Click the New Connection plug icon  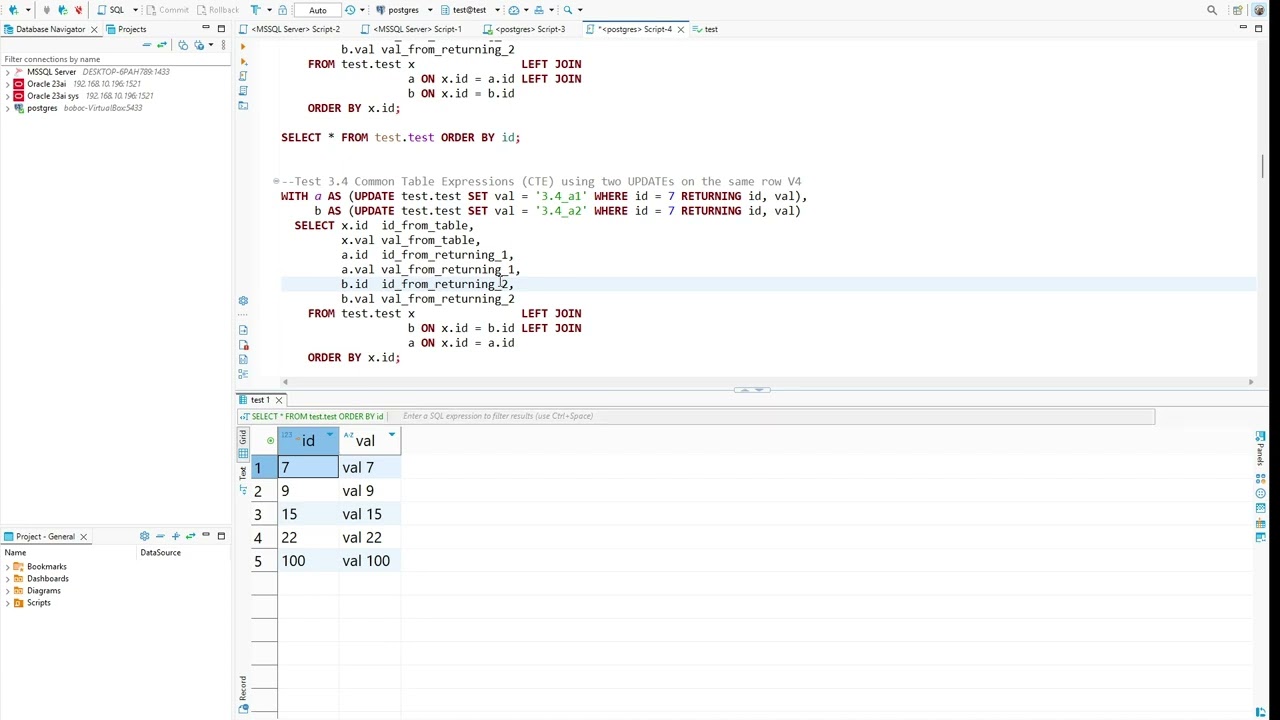[12, 10]
